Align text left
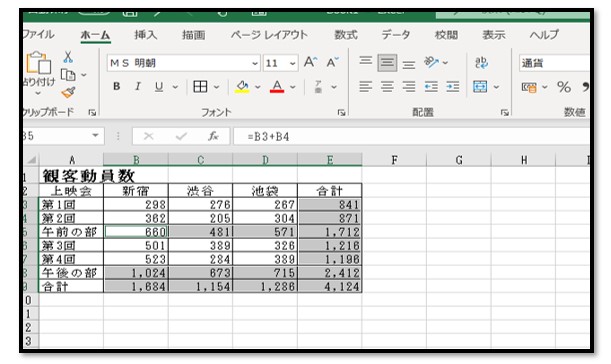 366,87
